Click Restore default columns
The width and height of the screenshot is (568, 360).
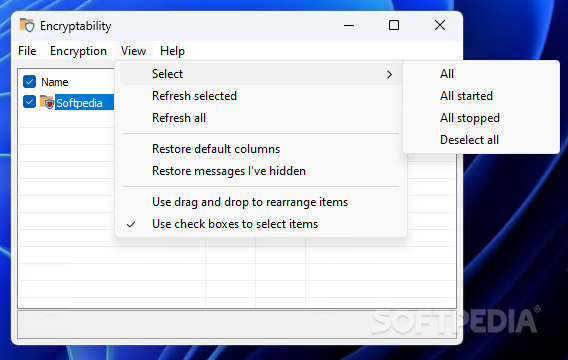261,149
